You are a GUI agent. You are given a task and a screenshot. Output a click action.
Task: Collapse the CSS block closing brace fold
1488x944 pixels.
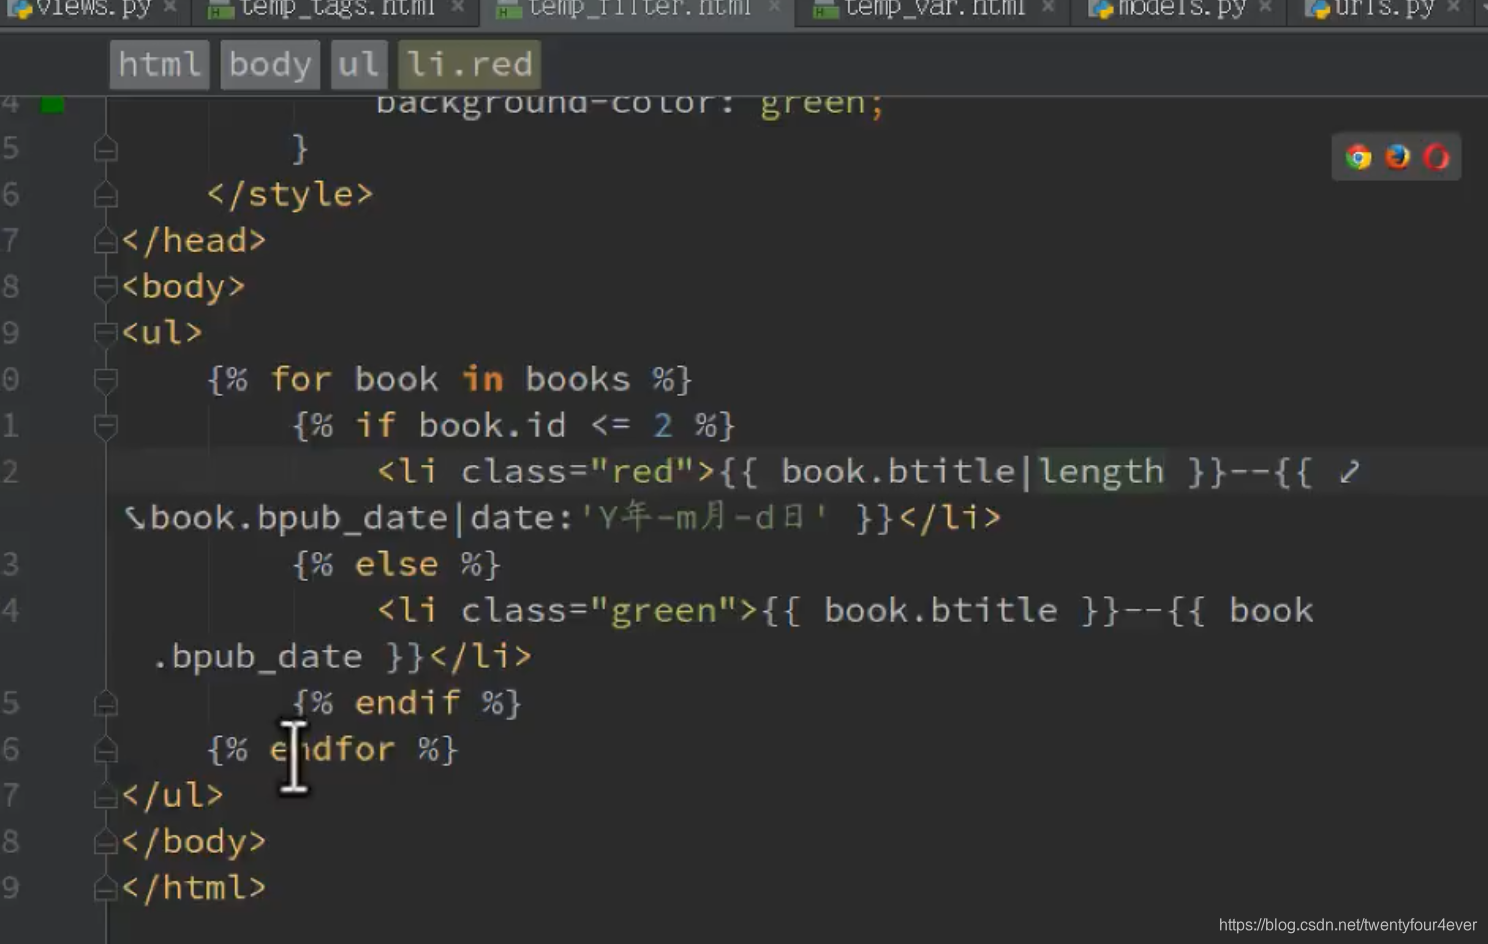(x=105, y=149)
